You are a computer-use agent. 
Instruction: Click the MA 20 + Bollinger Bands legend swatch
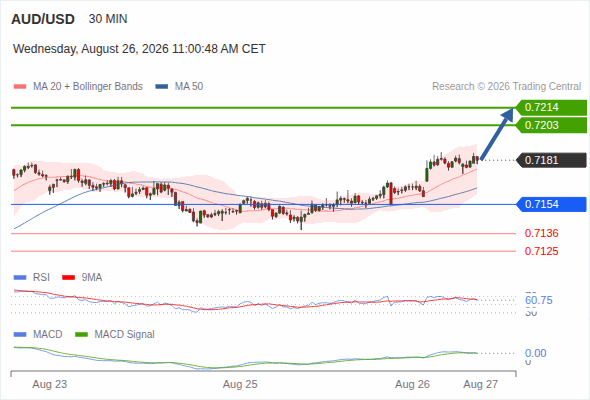(20, 87)
